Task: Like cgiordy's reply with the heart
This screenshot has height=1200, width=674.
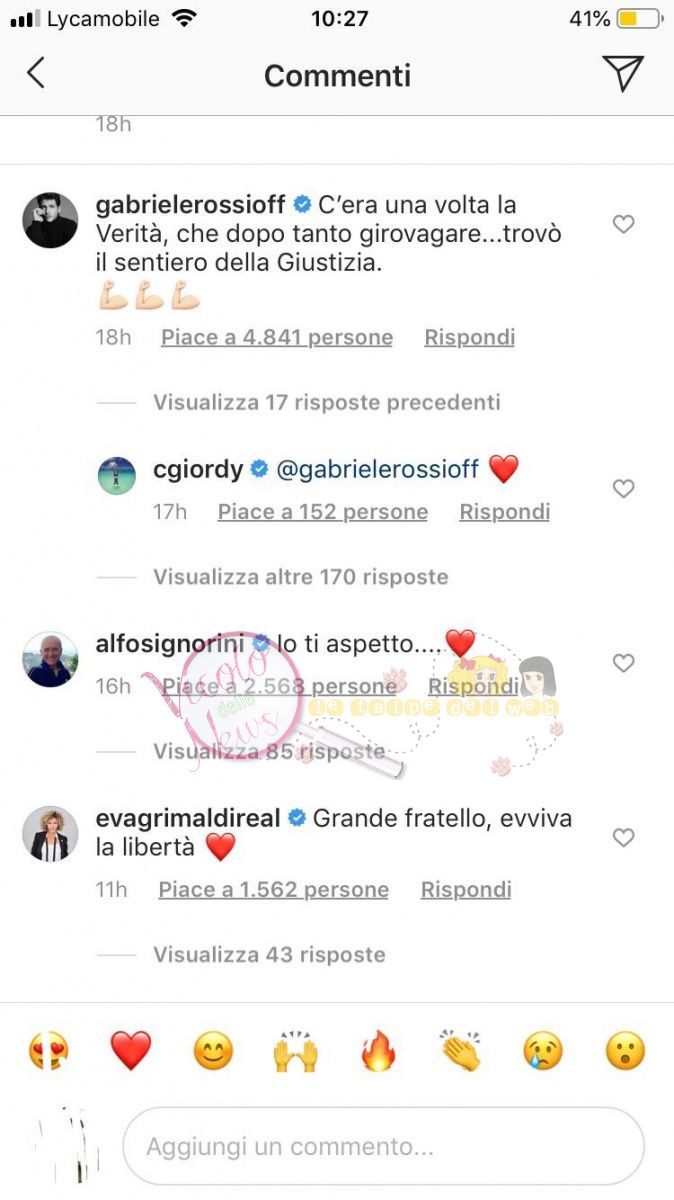Action: [x=623, y=488]
